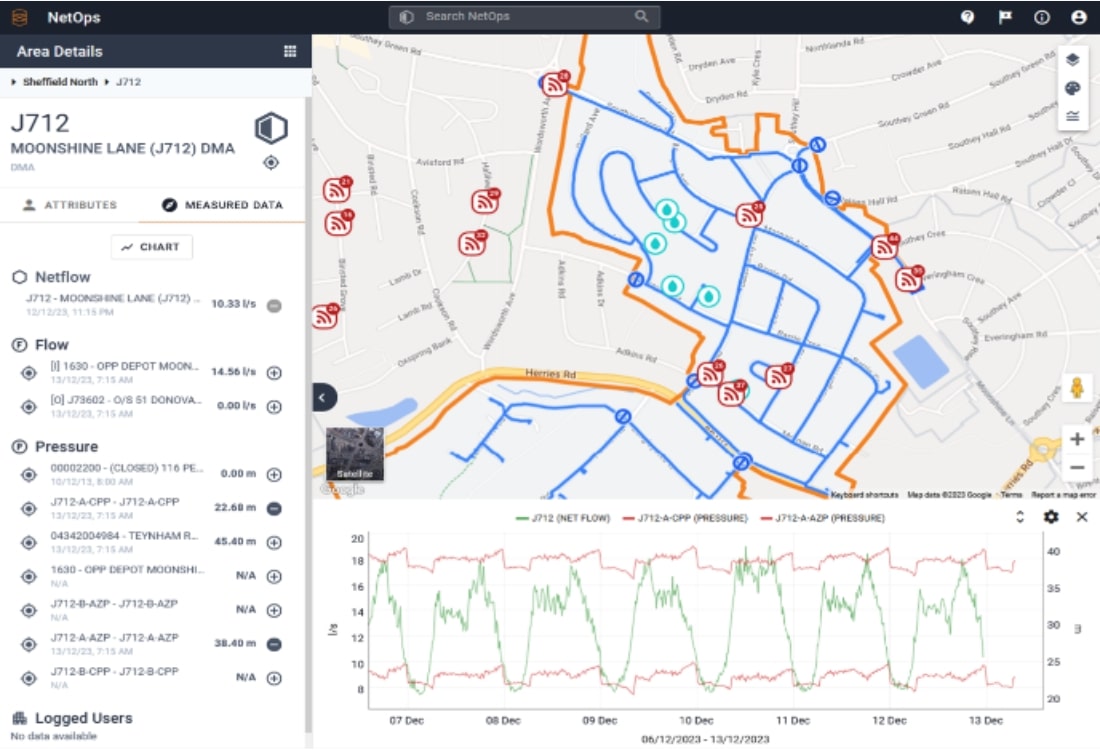Open map Keyboard shortcuts link

click(x=864, y=495)
